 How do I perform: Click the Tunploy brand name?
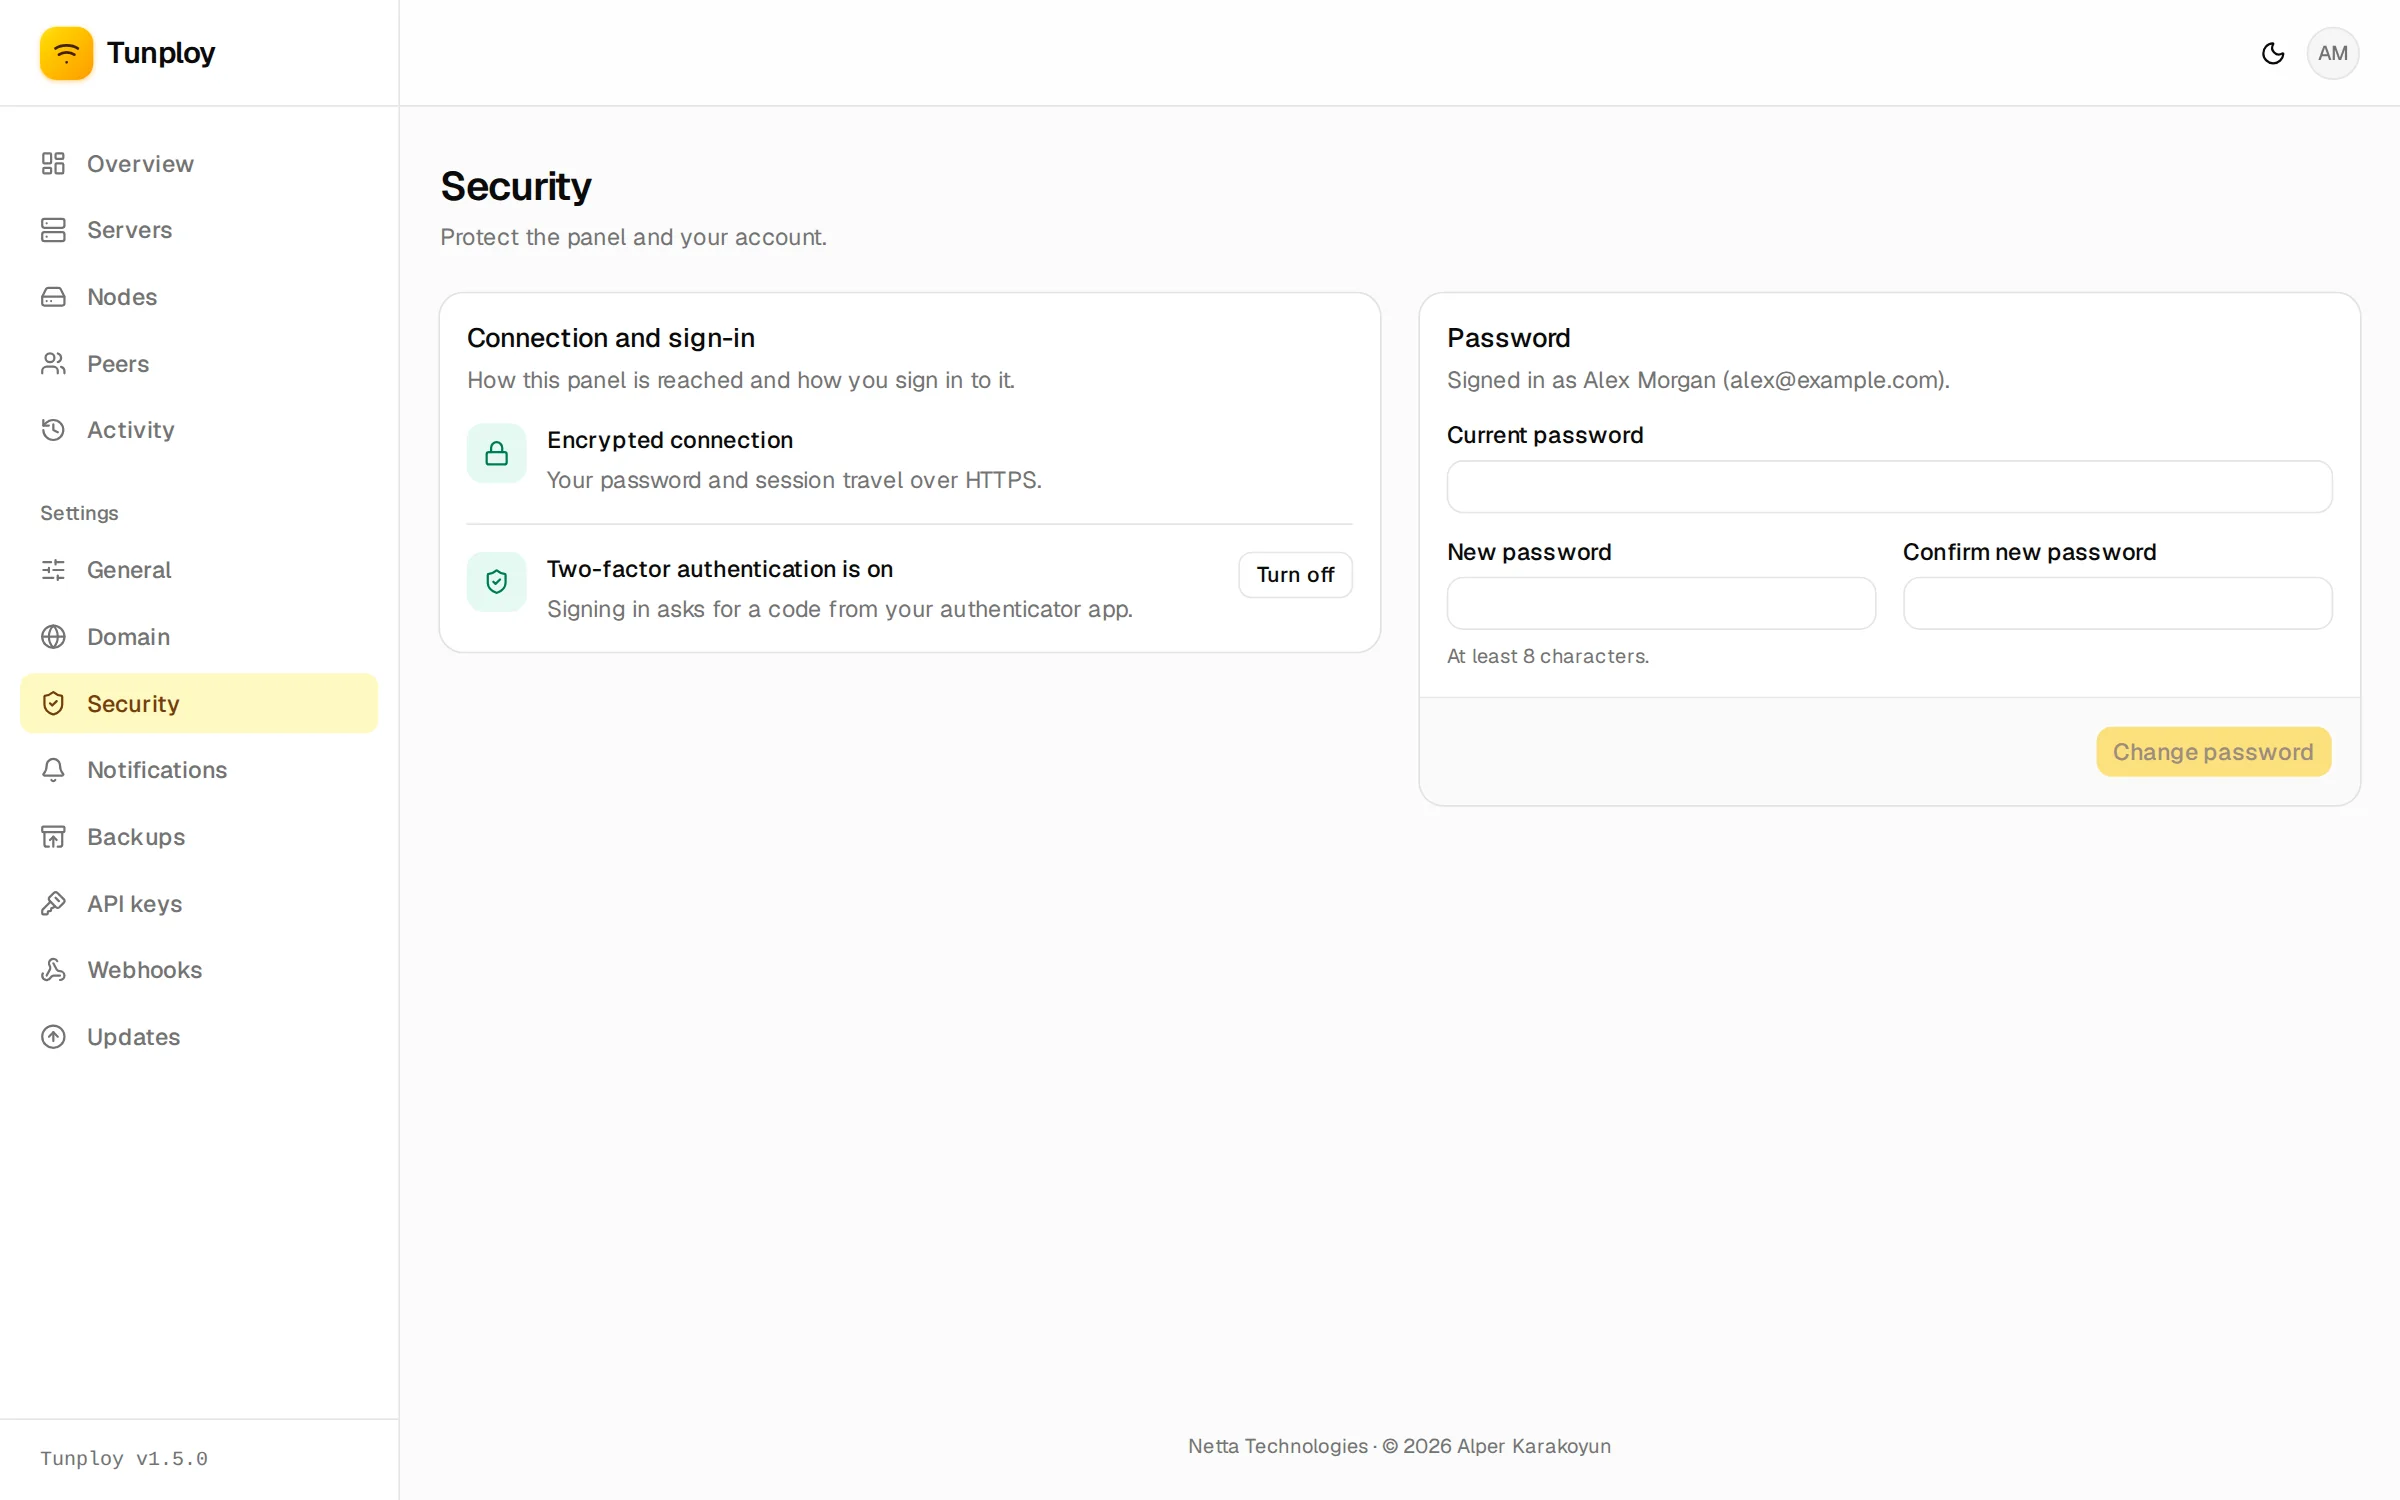pyautogui.click(x=160, y=53)
